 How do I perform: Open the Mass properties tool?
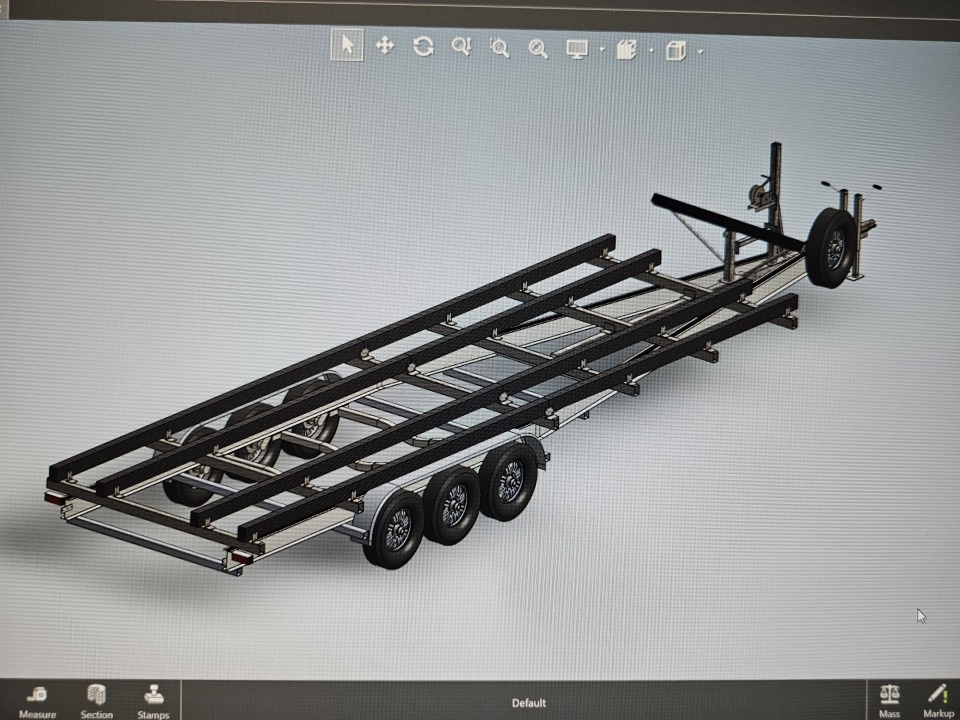(890, 701)
